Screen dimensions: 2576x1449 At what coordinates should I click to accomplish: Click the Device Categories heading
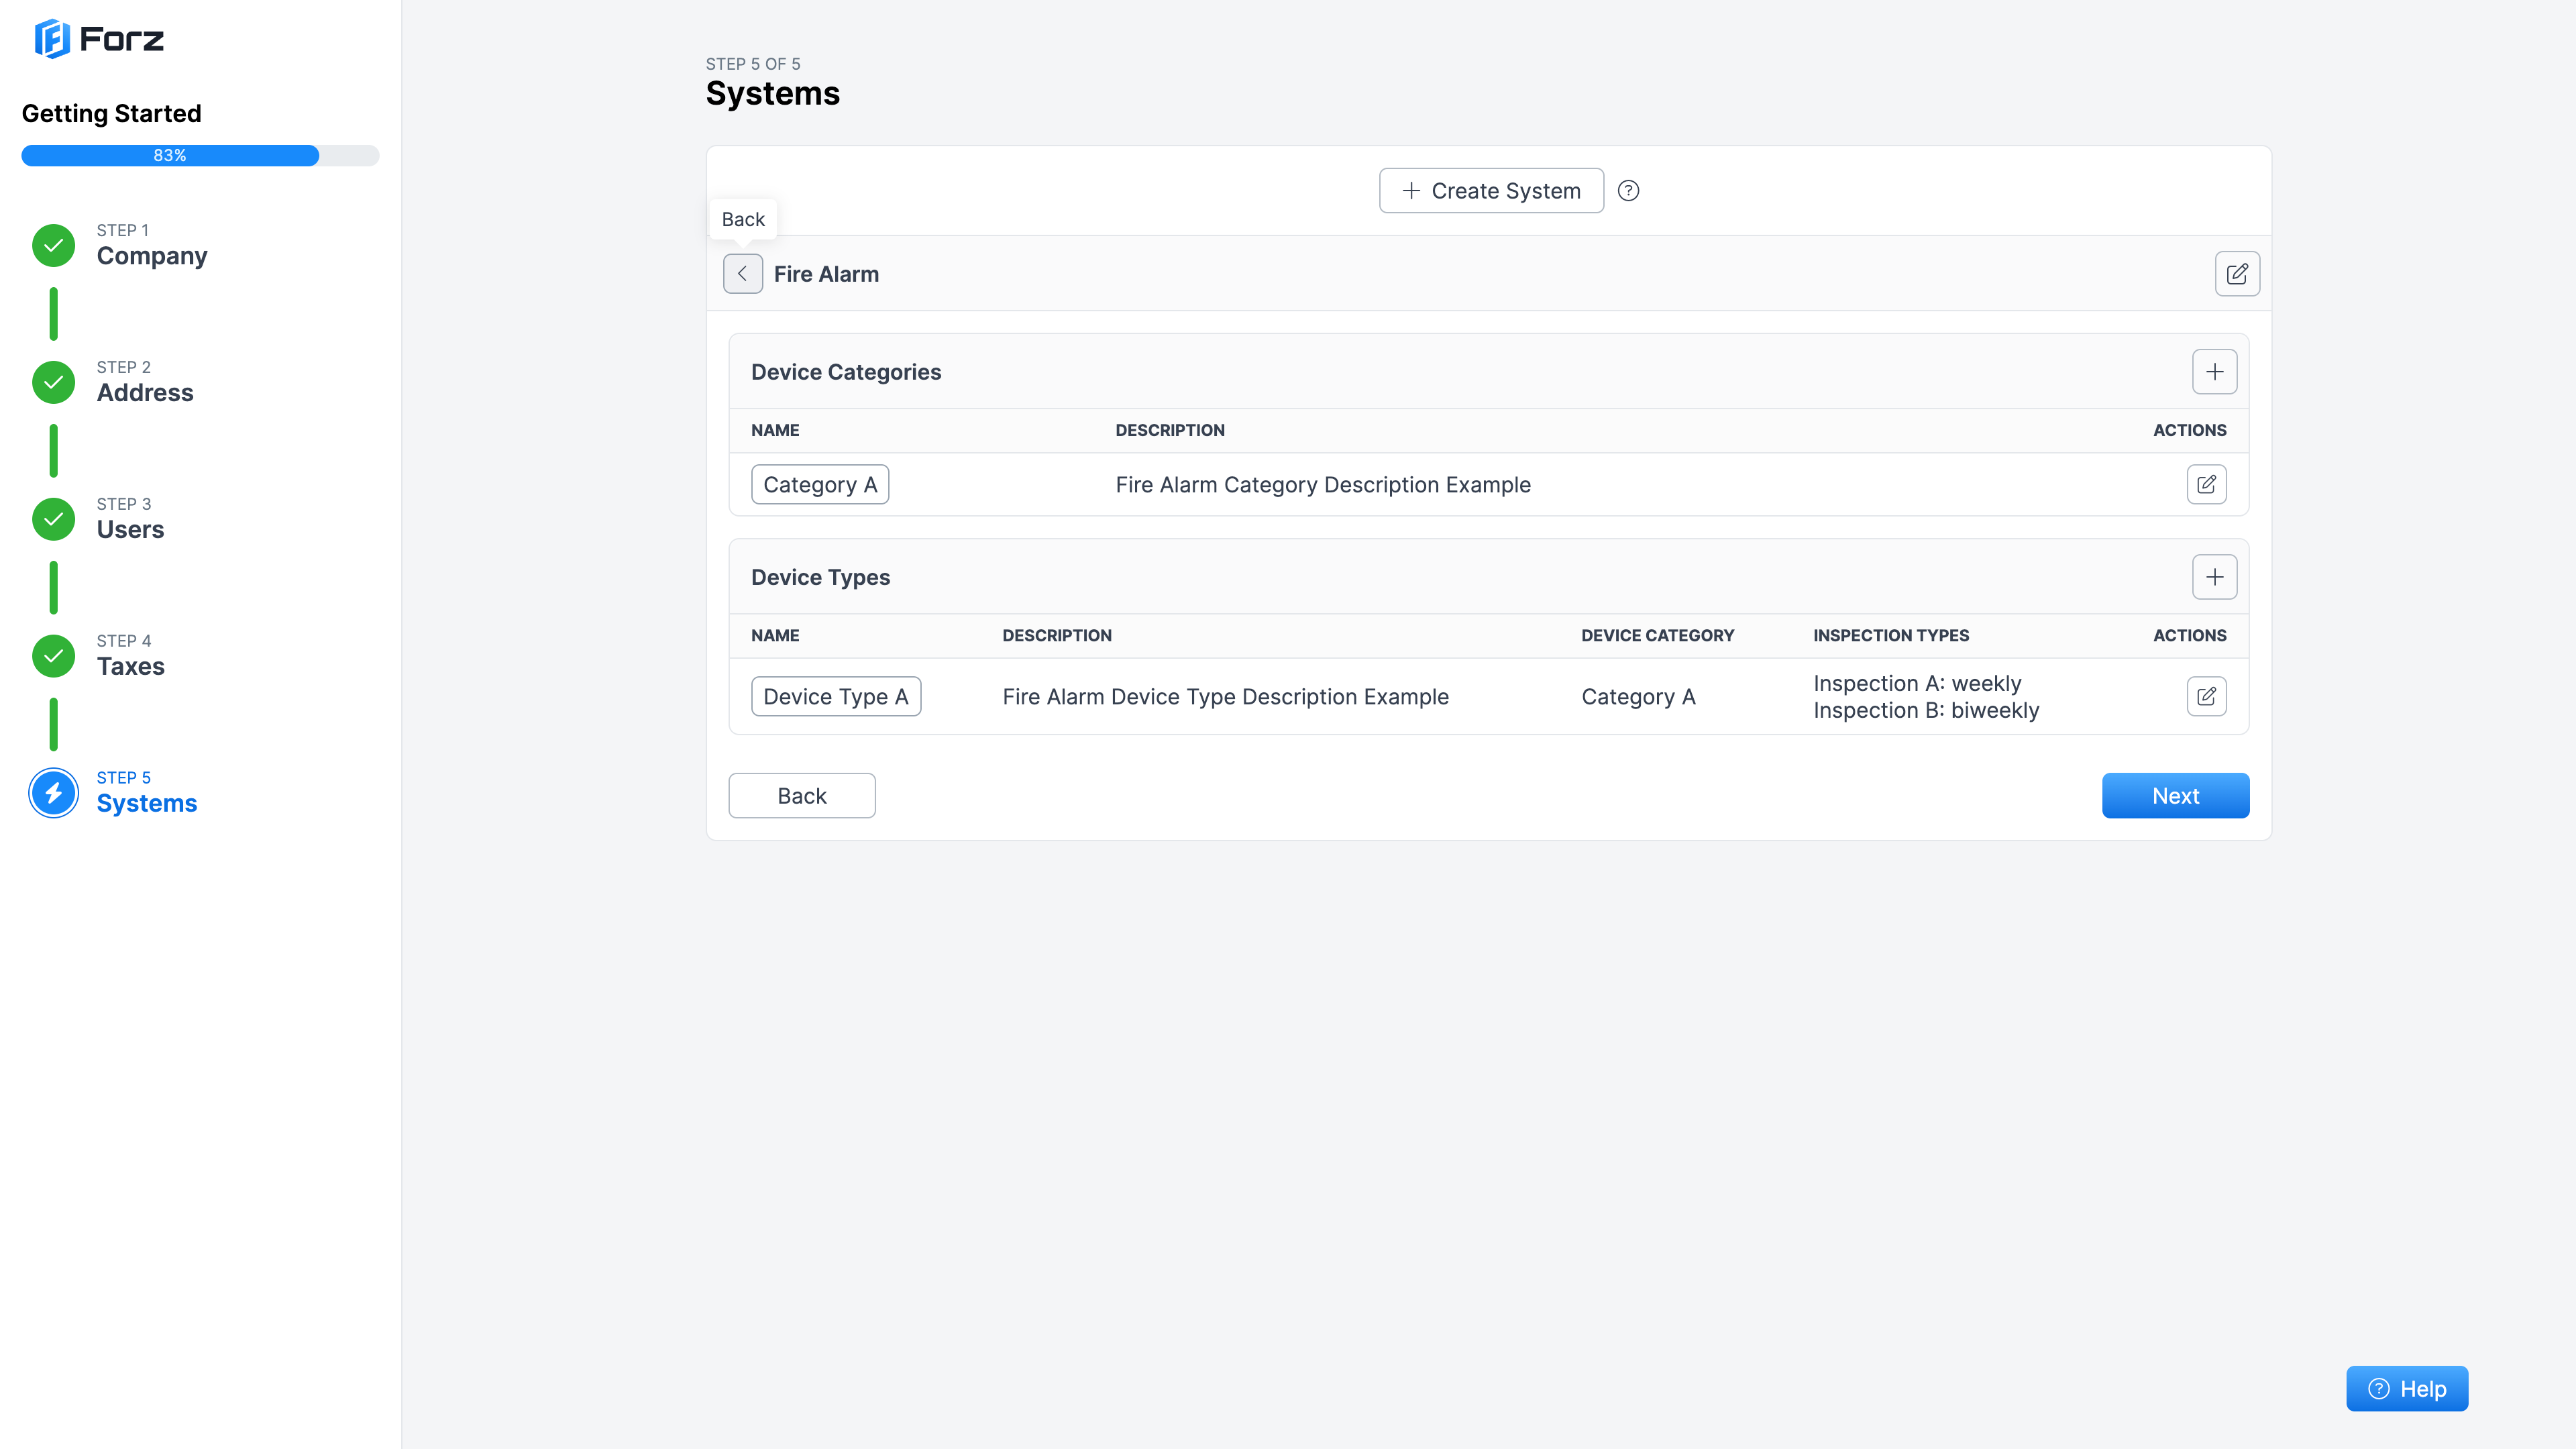[x=846, y=372]
